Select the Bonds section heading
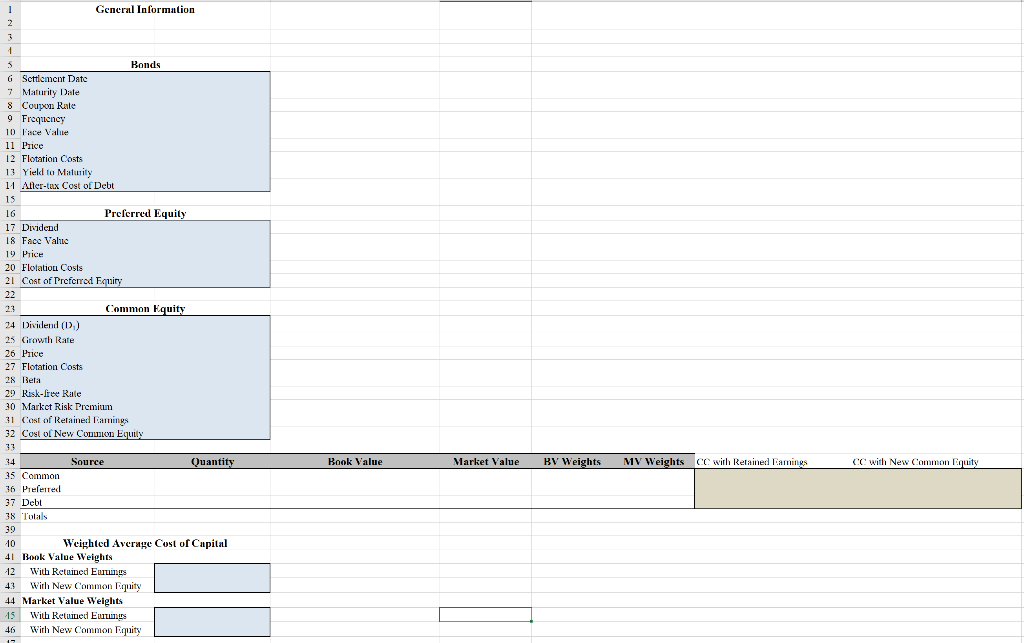This screenshot has height=643, width=1024. click(145, 65)
